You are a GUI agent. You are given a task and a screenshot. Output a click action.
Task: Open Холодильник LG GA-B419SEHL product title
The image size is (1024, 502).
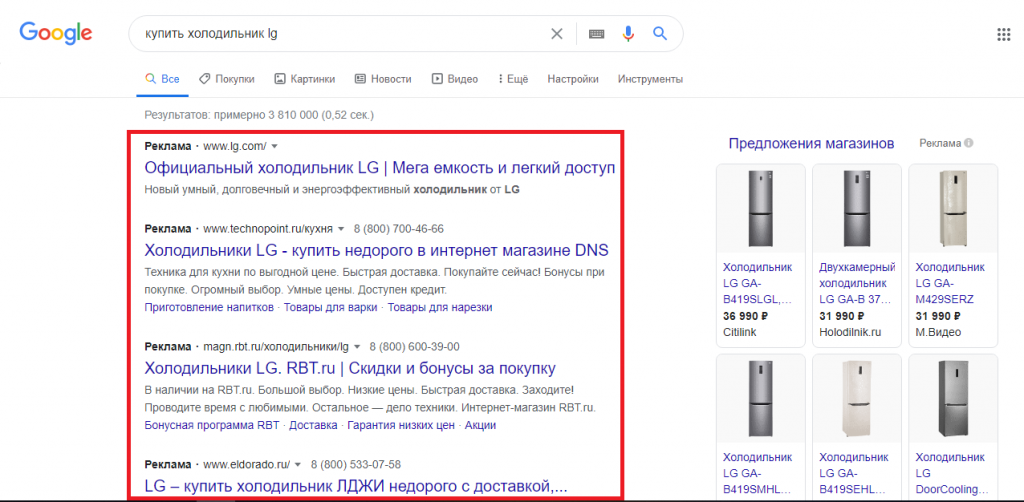[x=854, y=473]
